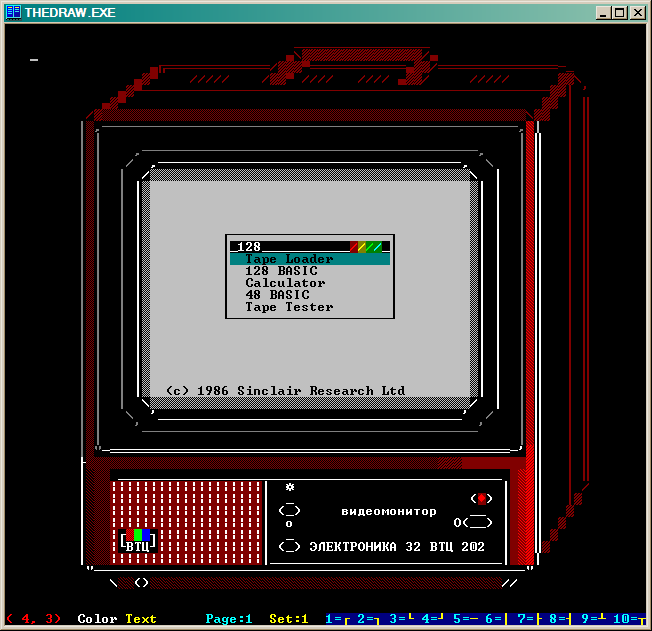The height and width of the screenshot is (631, 652).
Task: Click the 'Set:1' character set indicator
Action: 289,619
